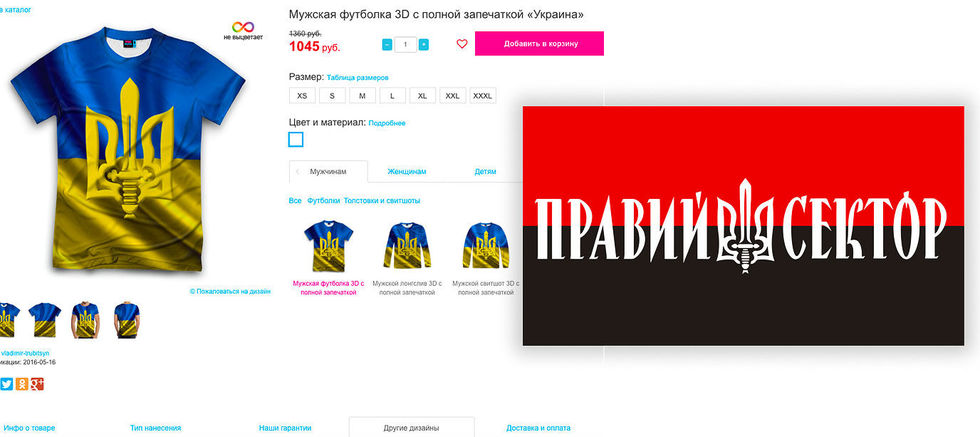Click the left chevron beside Мужчинам tab
Screen dimensions: 980x437
(298, 171)
